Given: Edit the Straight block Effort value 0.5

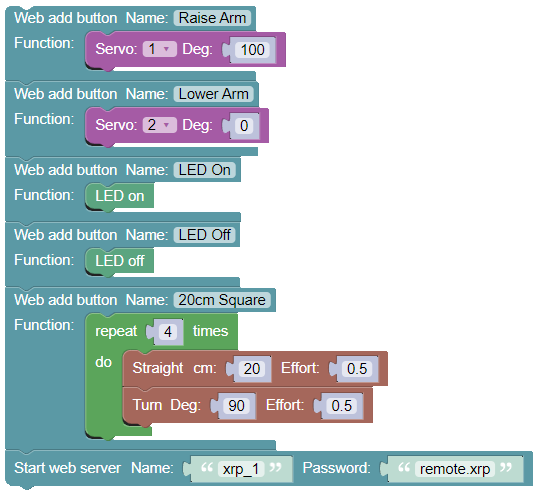Looking at the screenshot, I should click(357, 369).
